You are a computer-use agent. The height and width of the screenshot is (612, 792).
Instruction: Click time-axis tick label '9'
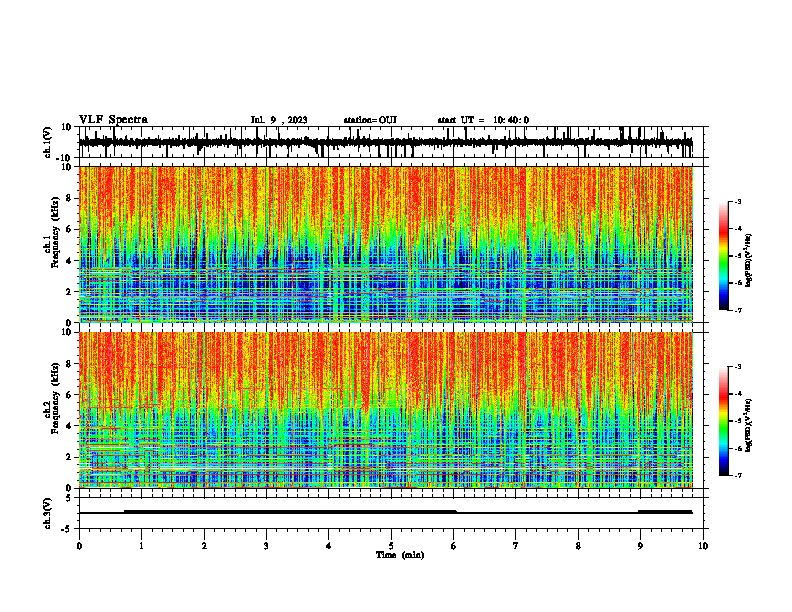click(x=640, y=546)
